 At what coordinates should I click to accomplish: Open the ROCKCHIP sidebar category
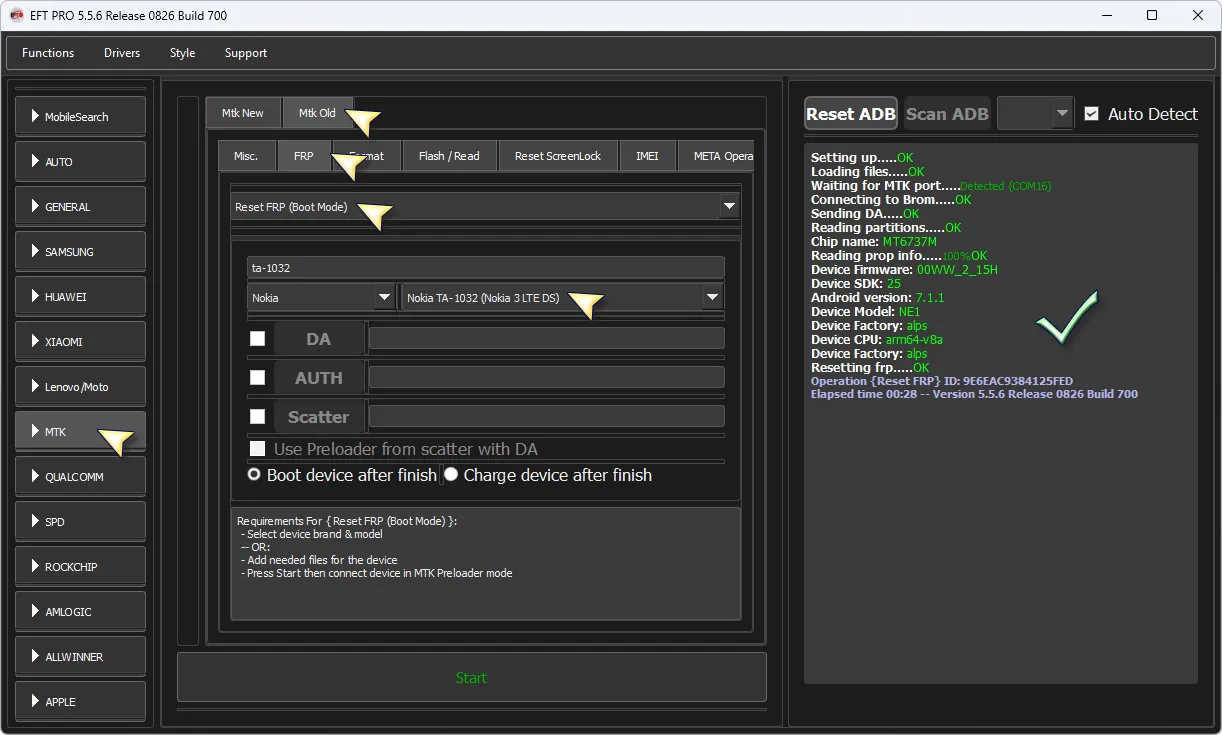pyautogui.click(x=80, y=566)
